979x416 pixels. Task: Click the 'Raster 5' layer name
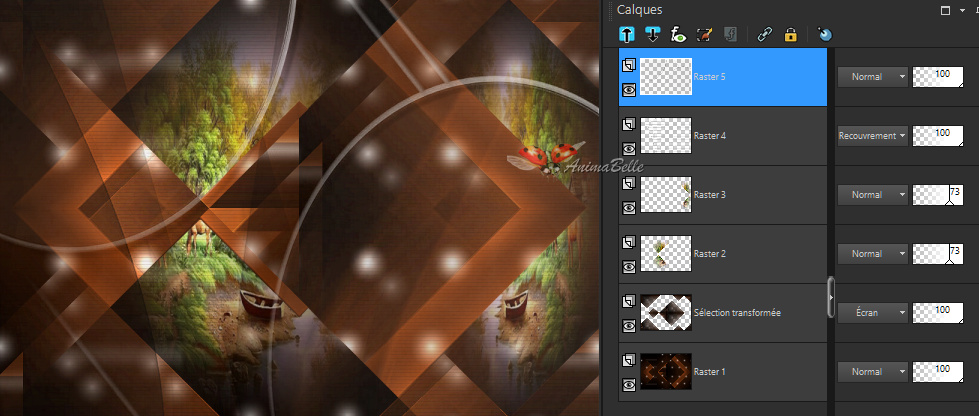[709, 77]
